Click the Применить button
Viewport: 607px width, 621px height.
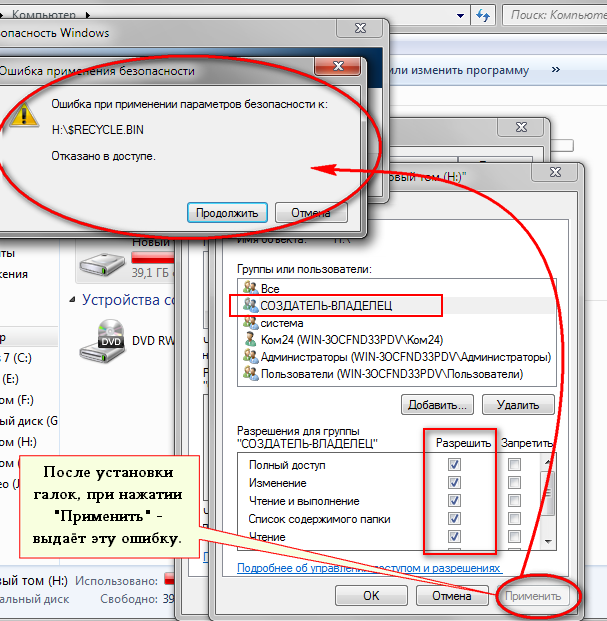(533, 596)
